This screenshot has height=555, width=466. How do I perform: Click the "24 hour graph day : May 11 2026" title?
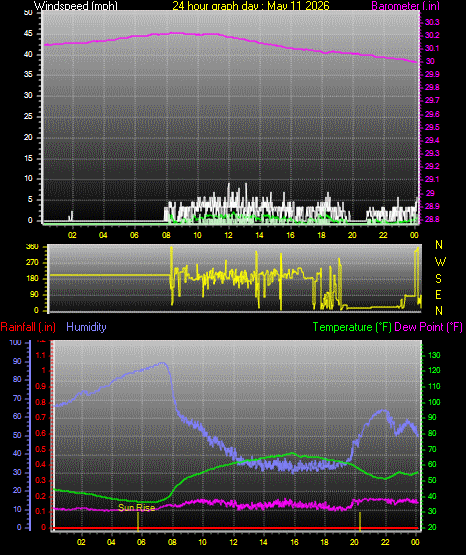tap(251, 5)
